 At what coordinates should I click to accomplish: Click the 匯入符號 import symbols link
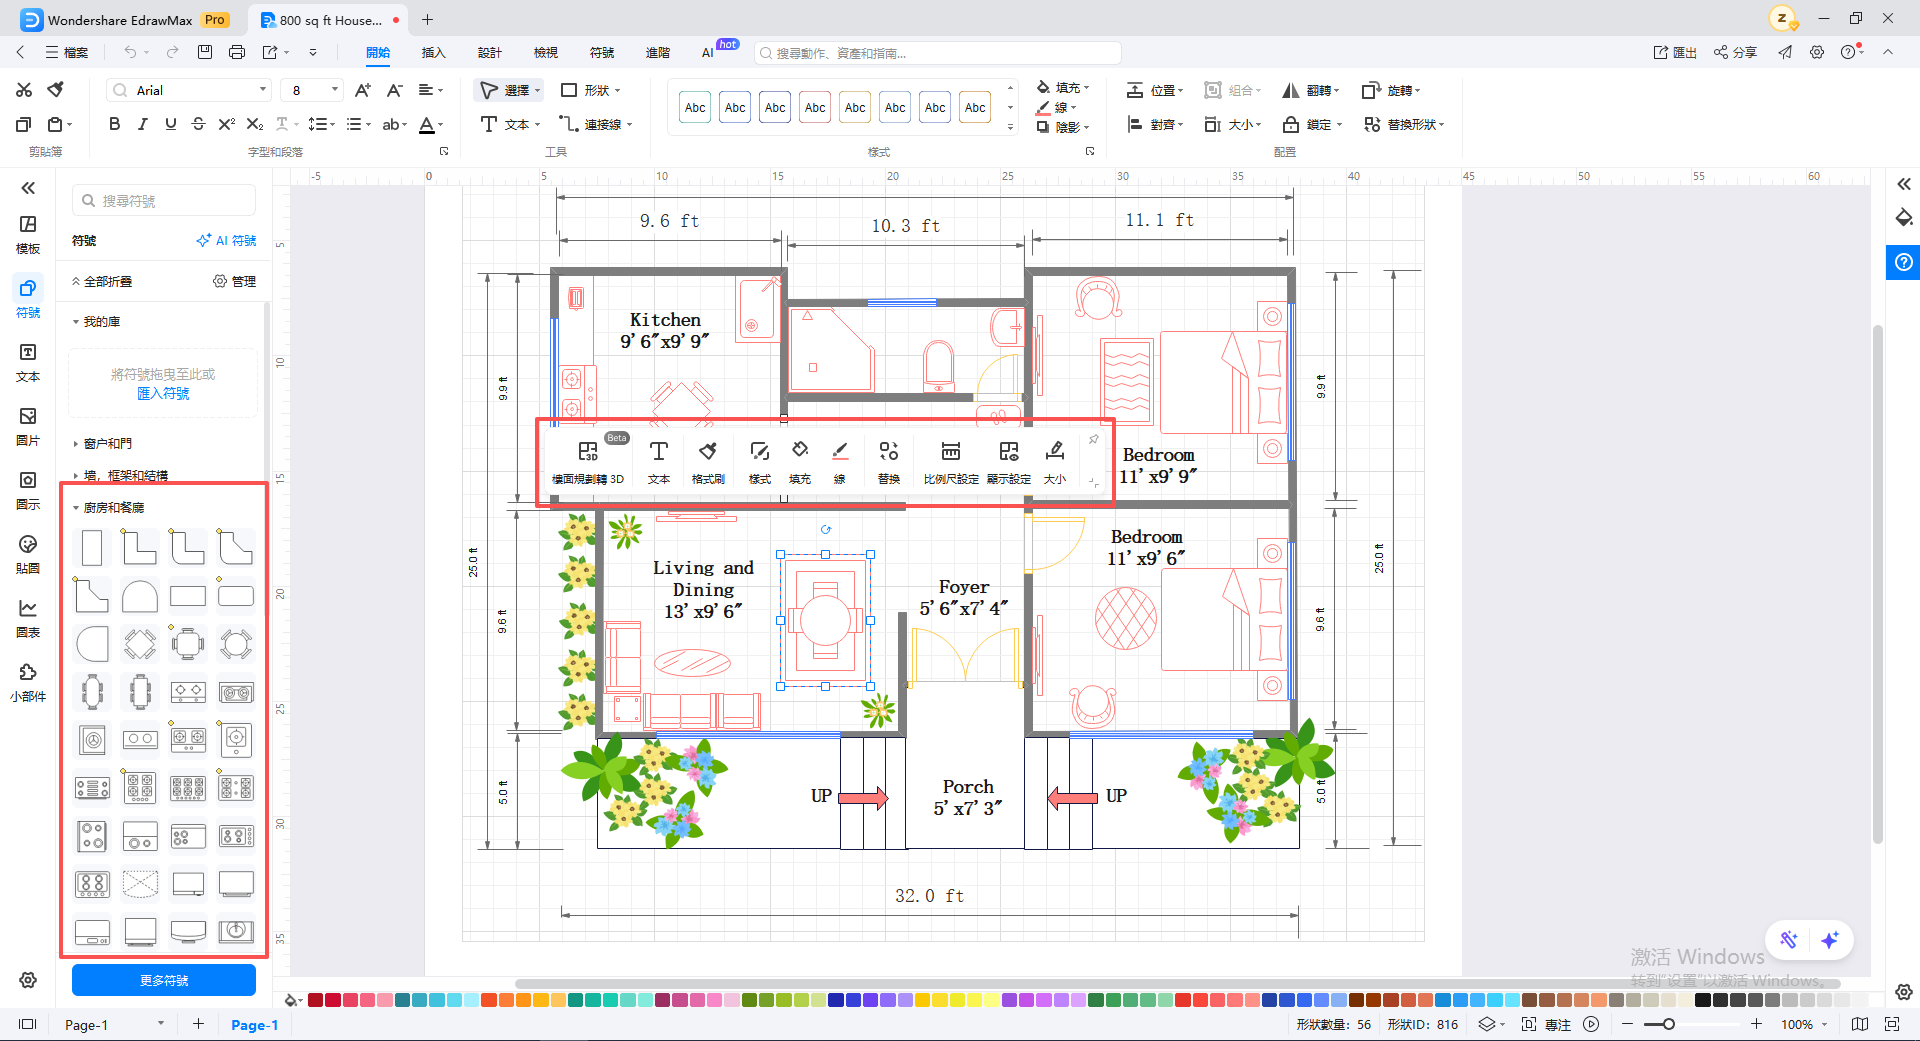click(163, 393)
